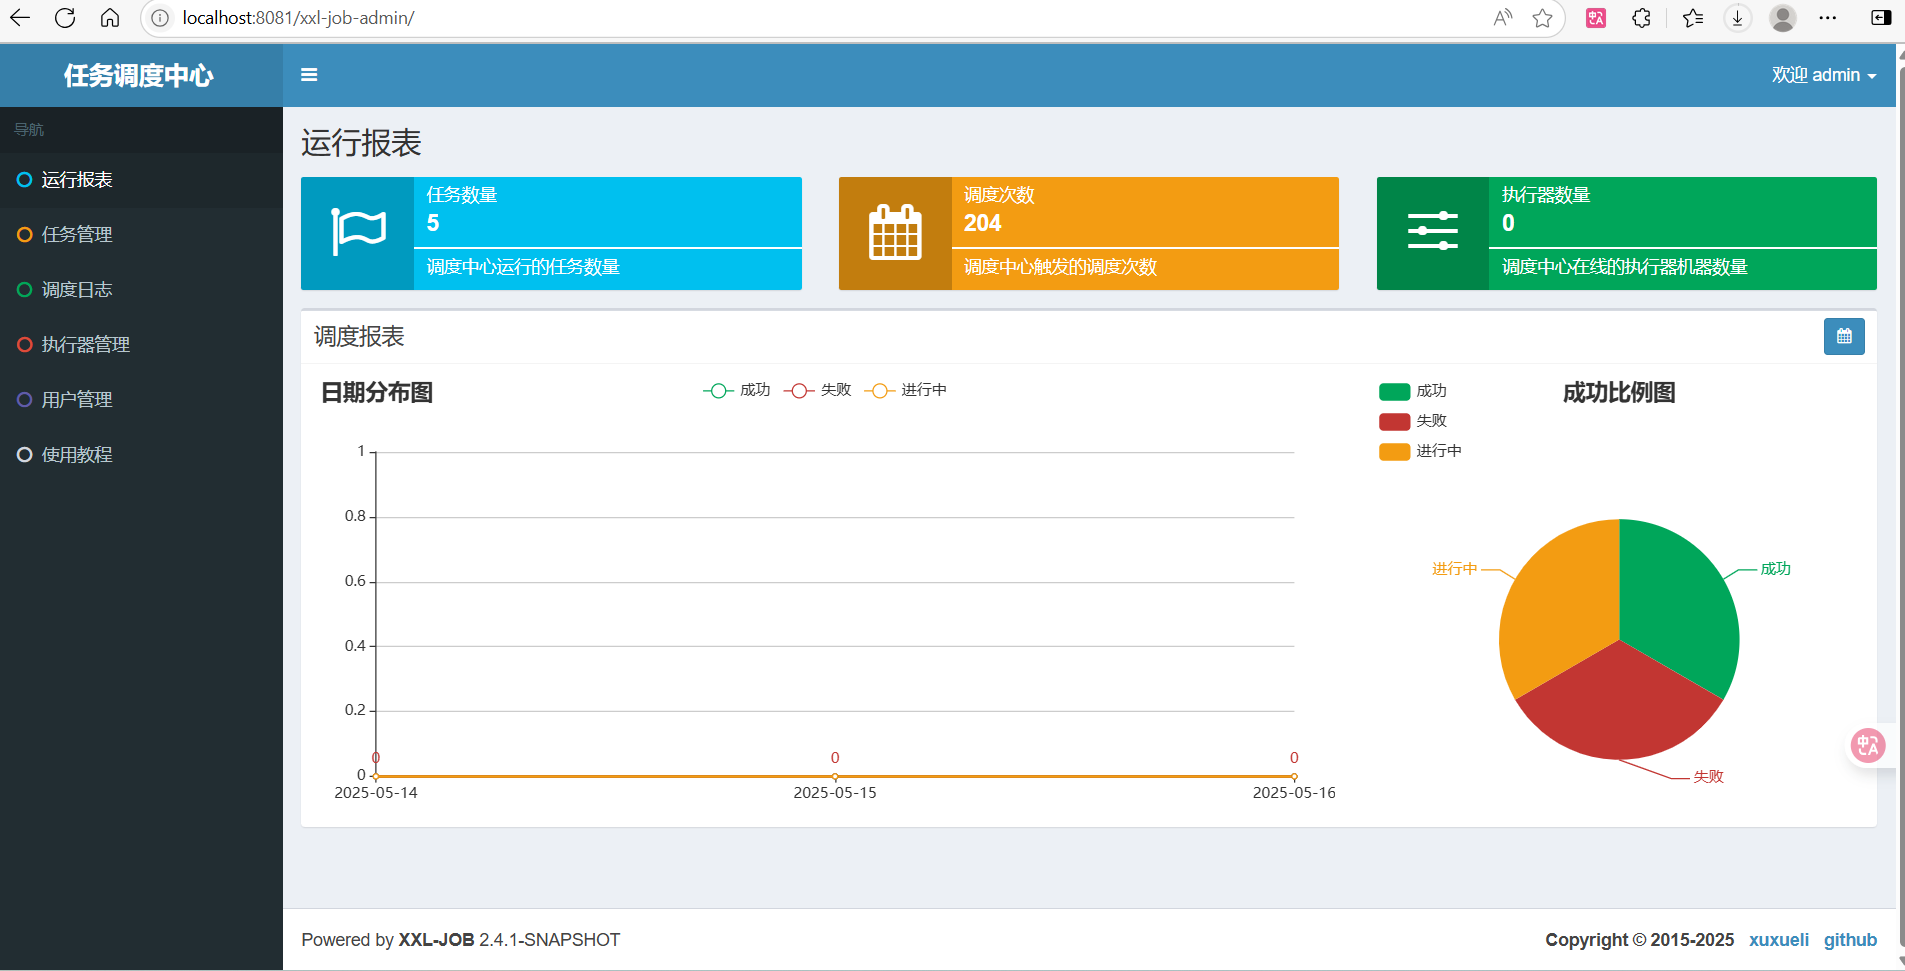Open browser downloads icon
Viewport: 1905px width, 971px height.
(x=1738, y=18)
